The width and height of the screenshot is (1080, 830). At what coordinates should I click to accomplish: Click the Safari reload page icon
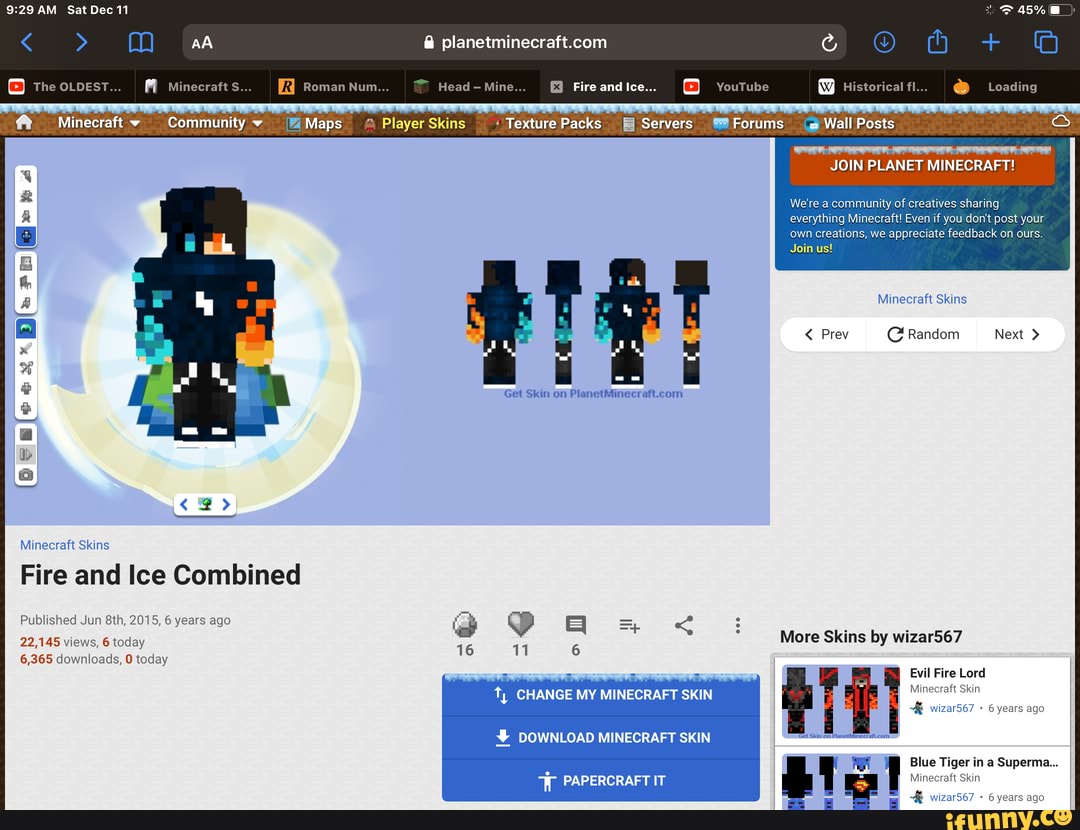point(828,43)
